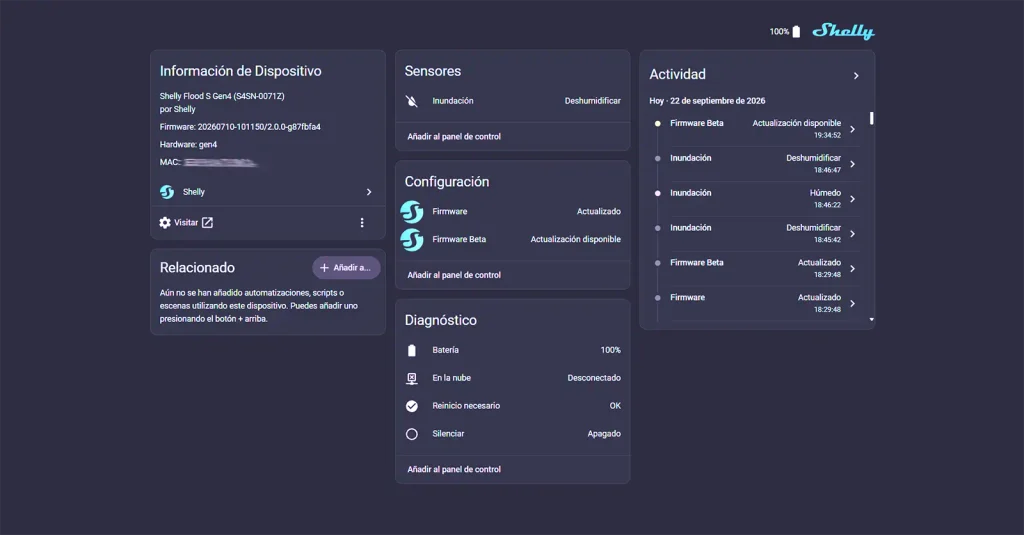Click the Shelly integration icon in device info
Screen dimensions: 1024x535
coord(167,192)
